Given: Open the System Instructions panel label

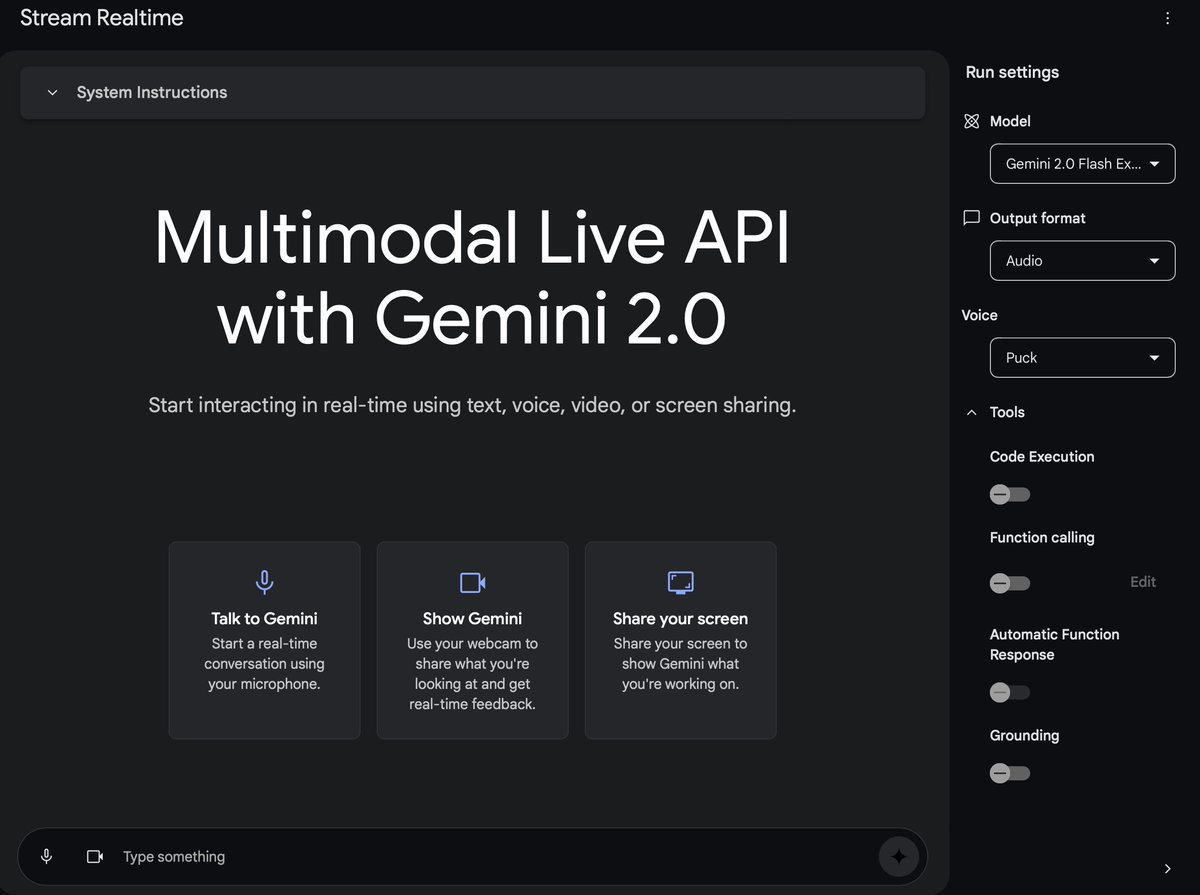Looking at the screenshot, I should point(152,92).
